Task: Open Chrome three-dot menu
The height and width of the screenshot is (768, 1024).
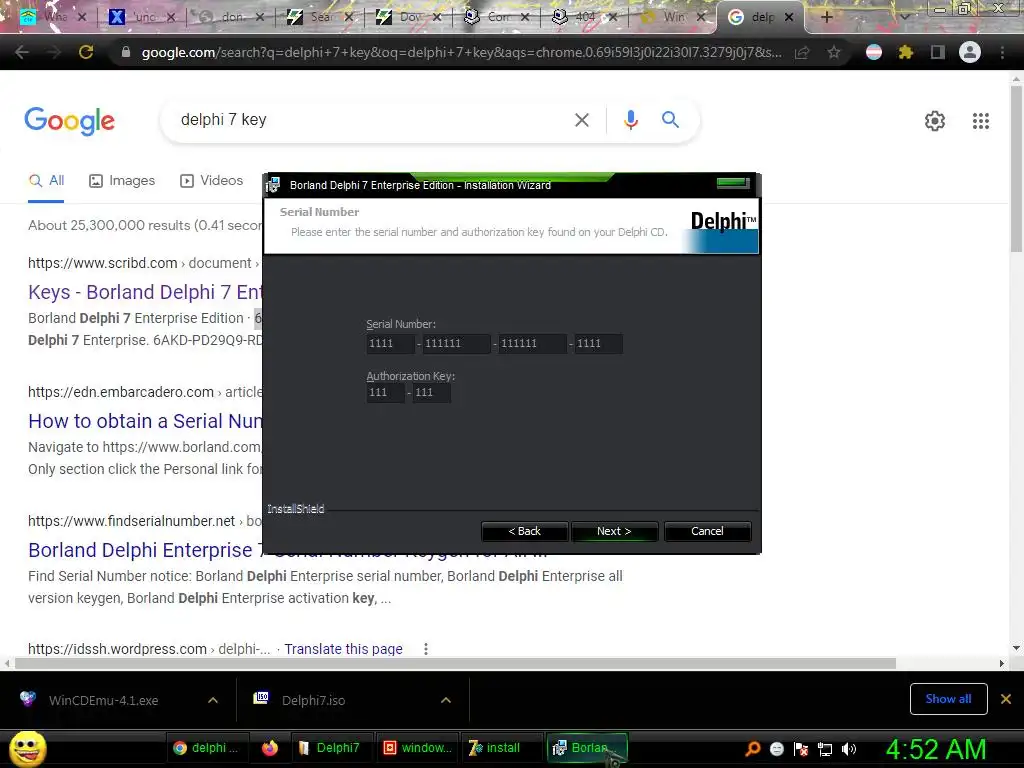Action: (x=1002, y=52)
